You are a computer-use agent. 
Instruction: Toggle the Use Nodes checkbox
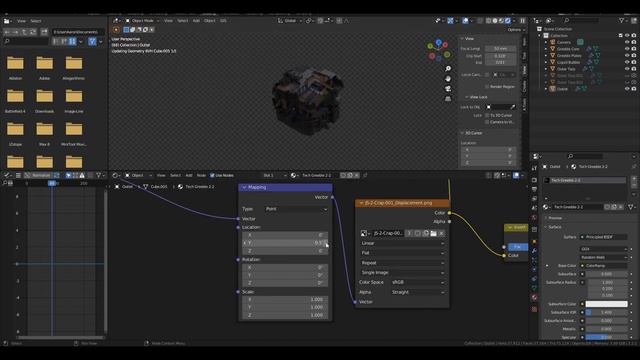(212, 176)
